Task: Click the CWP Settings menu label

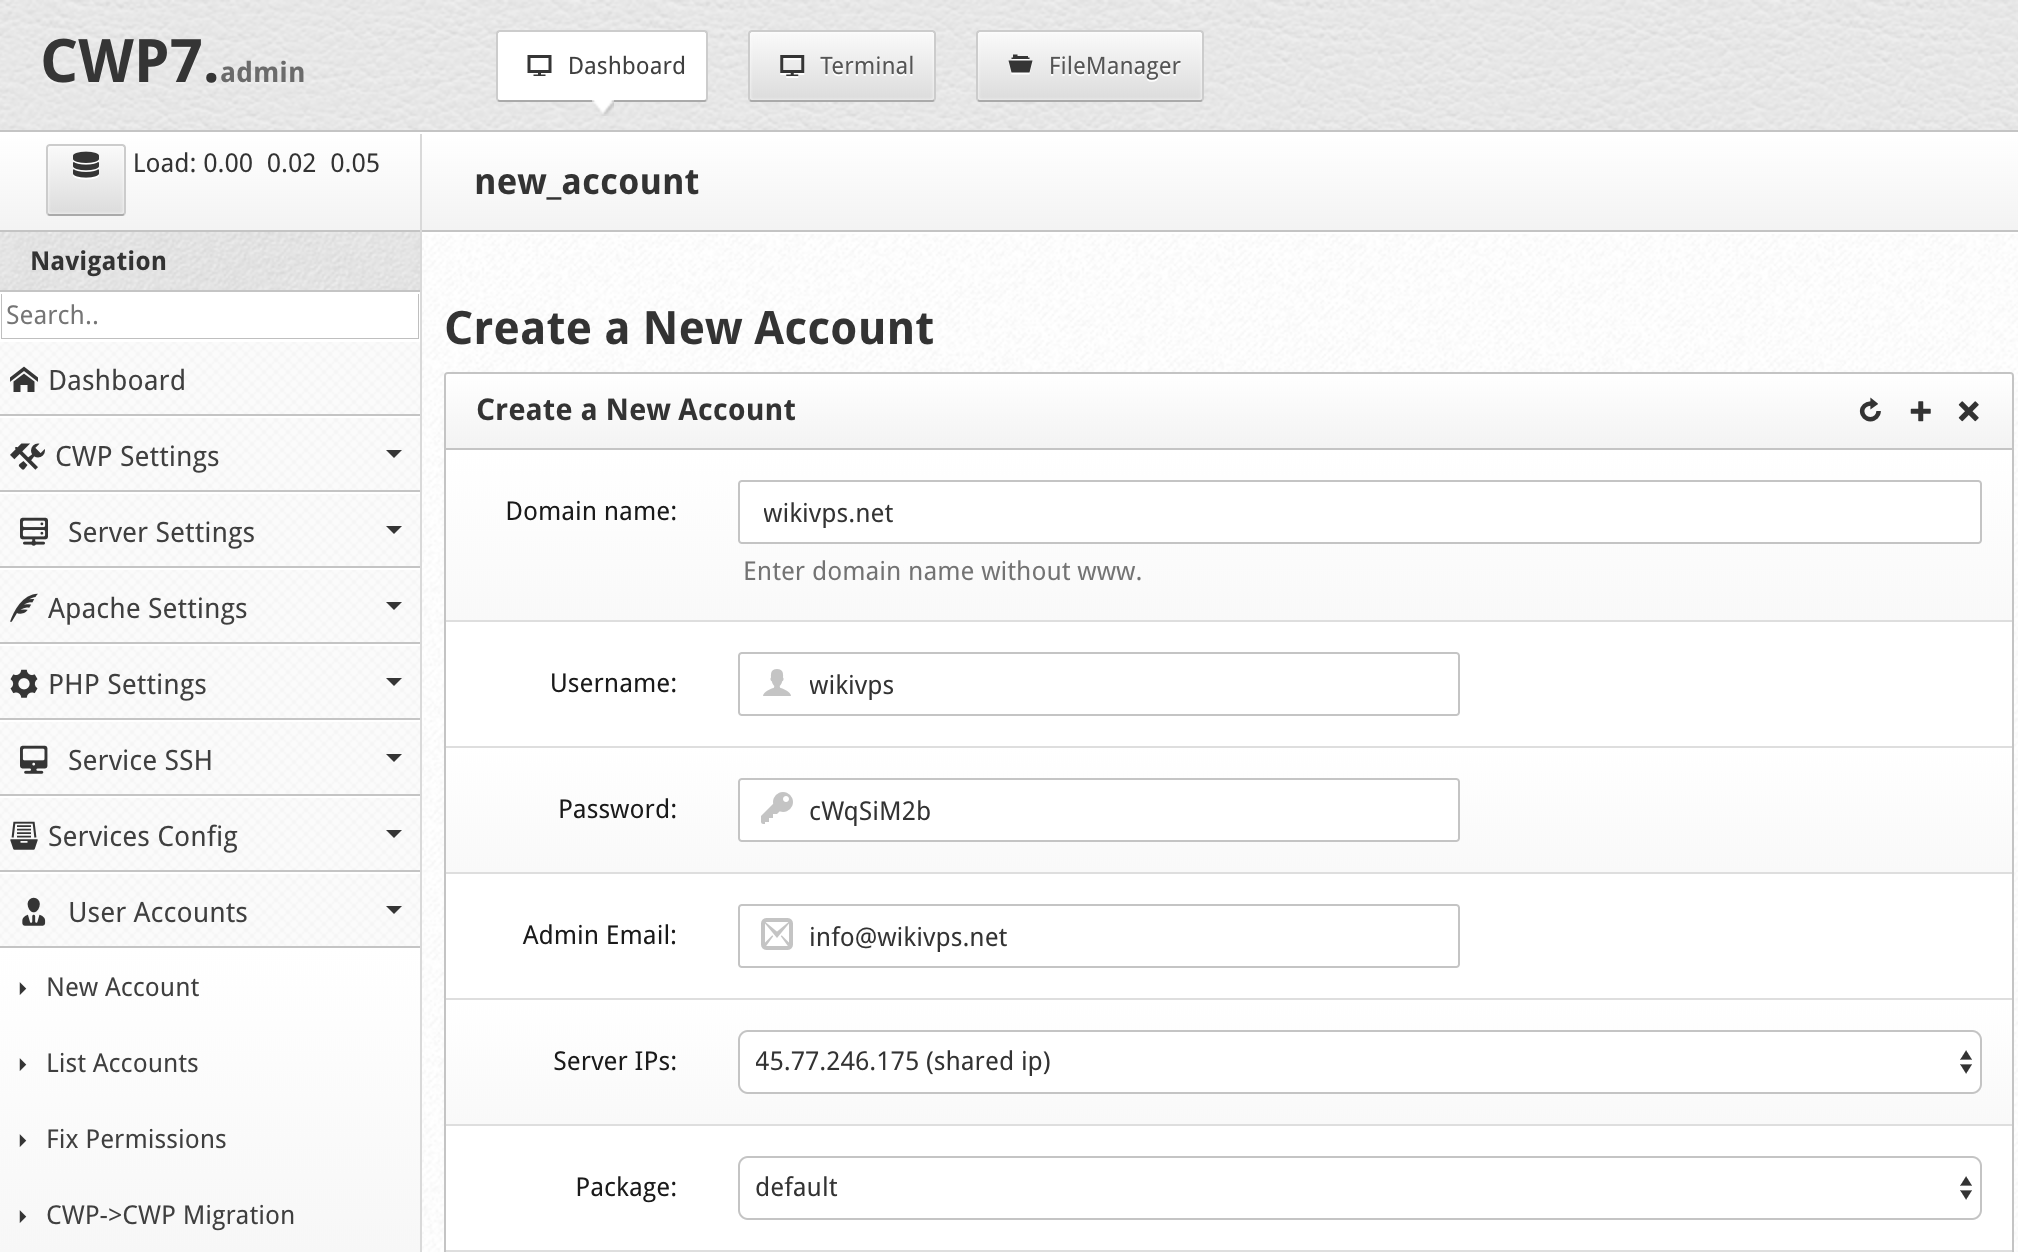Action: [137, 456]
